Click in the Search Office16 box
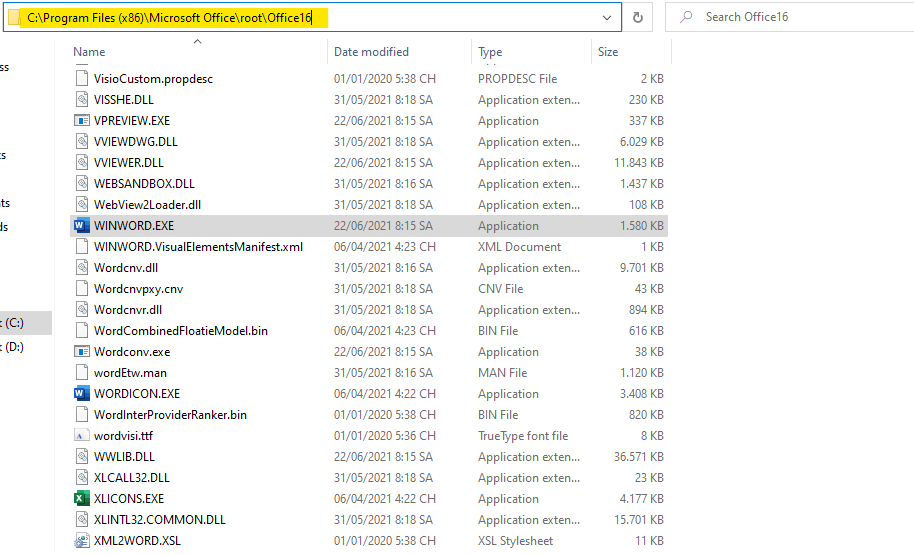This screenshot has height=555, width=914. point(790,17)
